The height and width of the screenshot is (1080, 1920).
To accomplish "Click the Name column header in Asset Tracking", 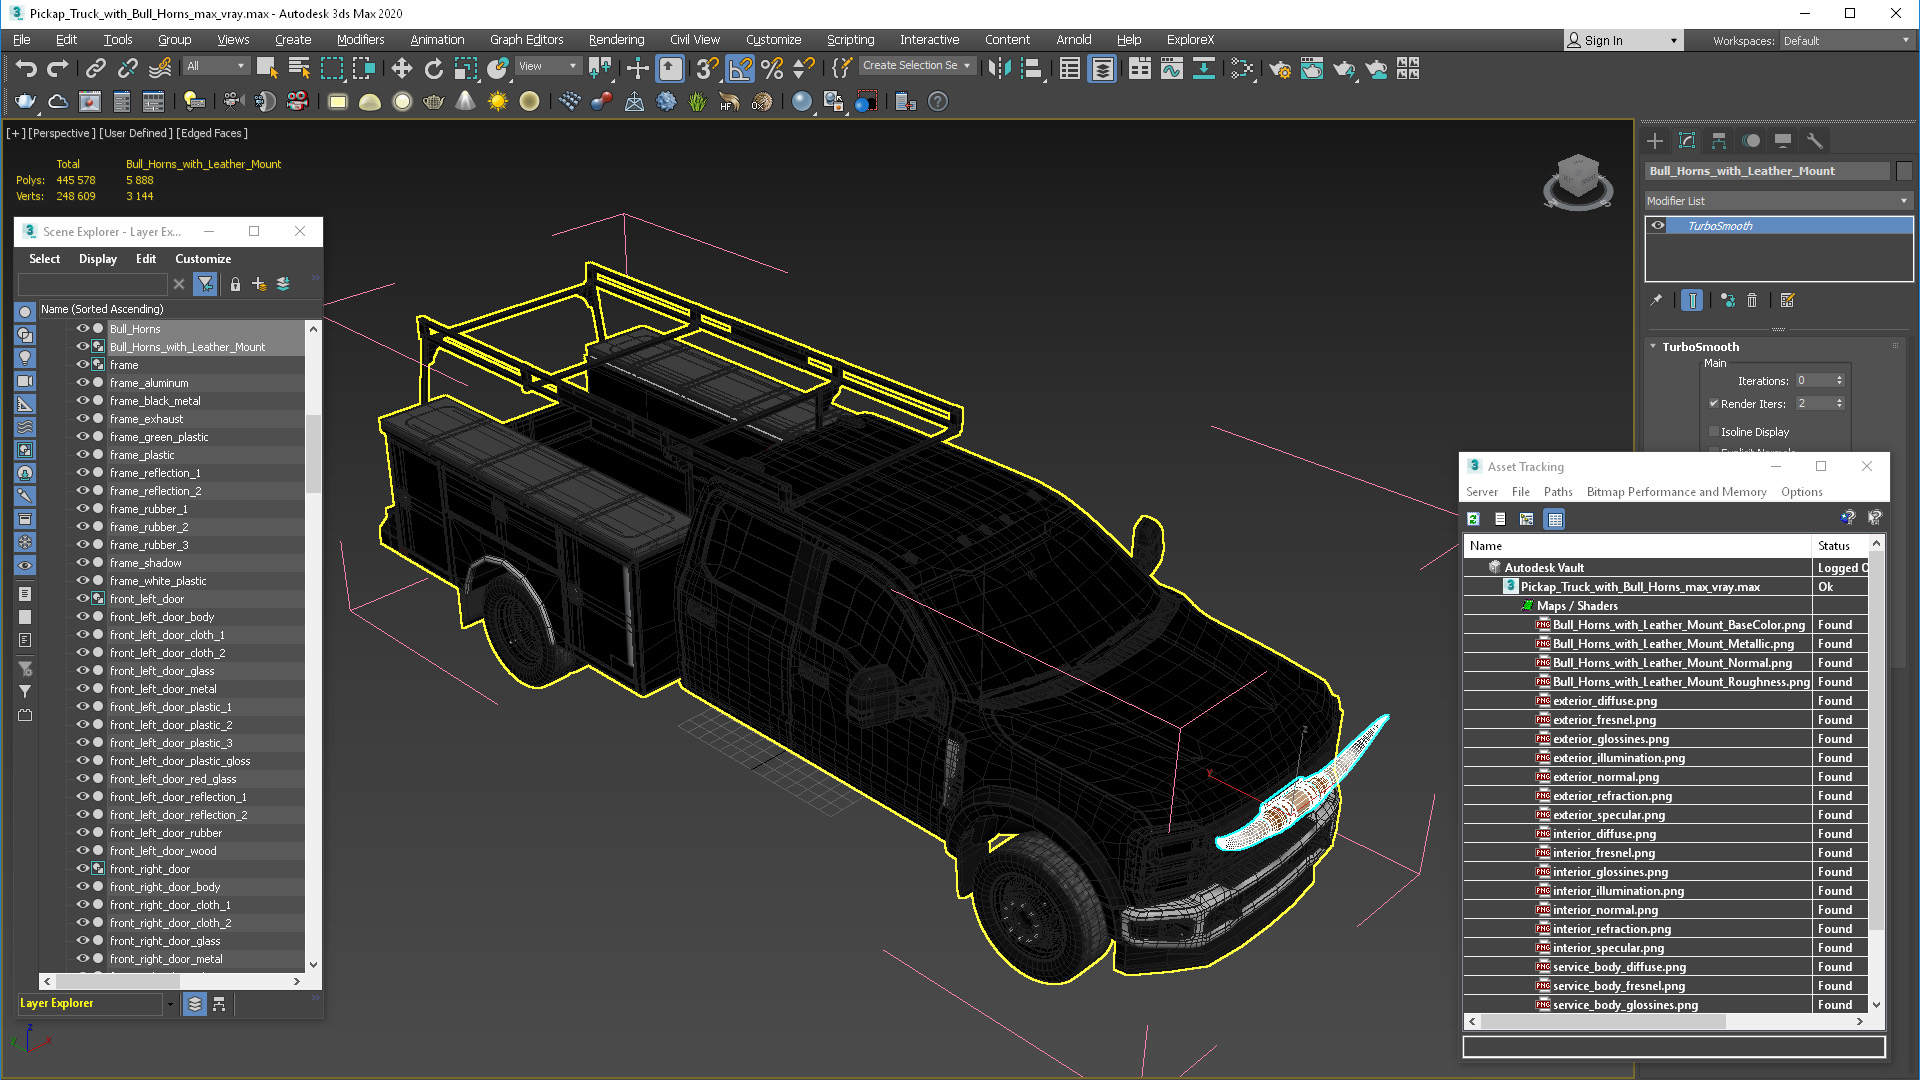I will click(1637, 546).
